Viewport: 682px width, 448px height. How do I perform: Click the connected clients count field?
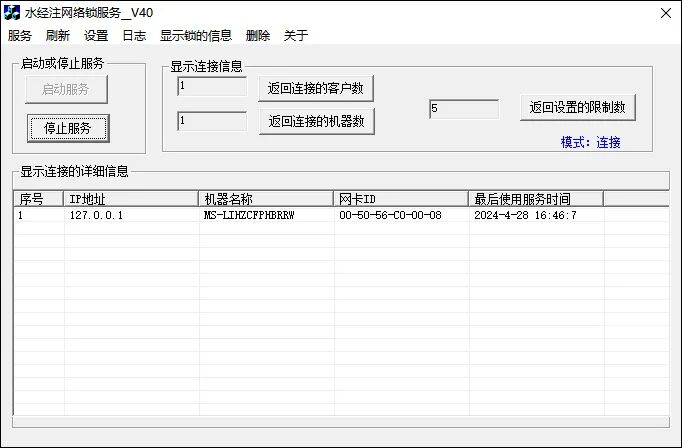coord(212,86)
